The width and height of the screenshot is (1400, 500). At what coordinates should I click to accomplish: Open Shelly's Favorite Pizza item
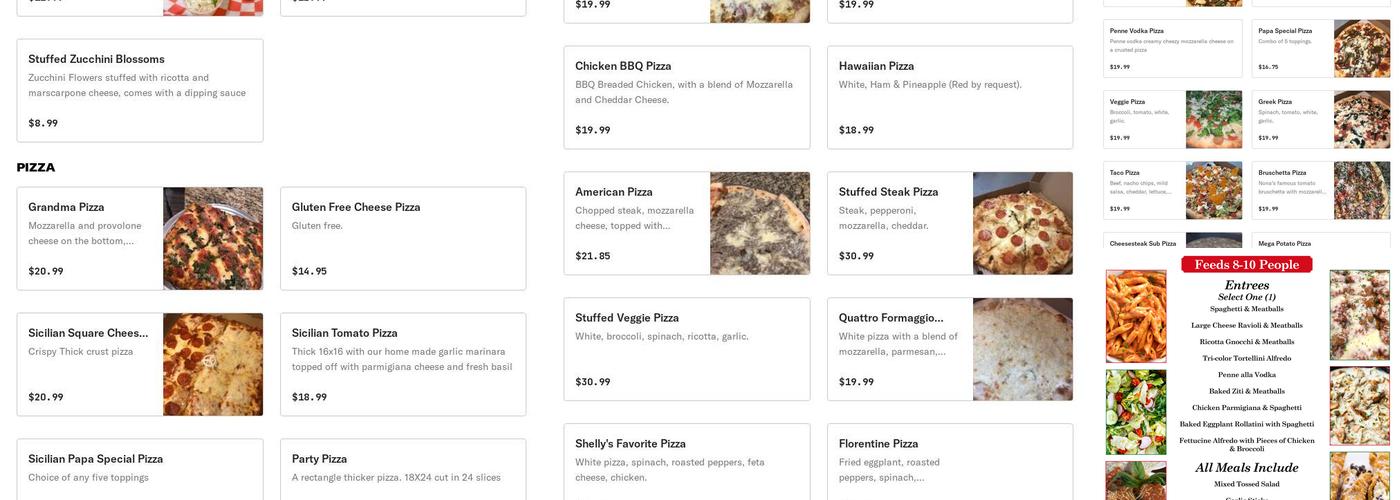click(631, 444)
